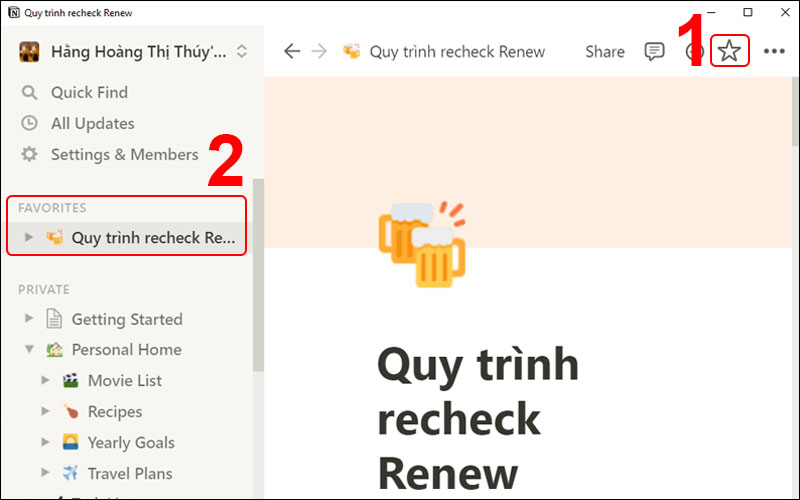Click the Yearly Goals sunrise icon
Screen dimensions: 800x500
(x=71, y=442)
